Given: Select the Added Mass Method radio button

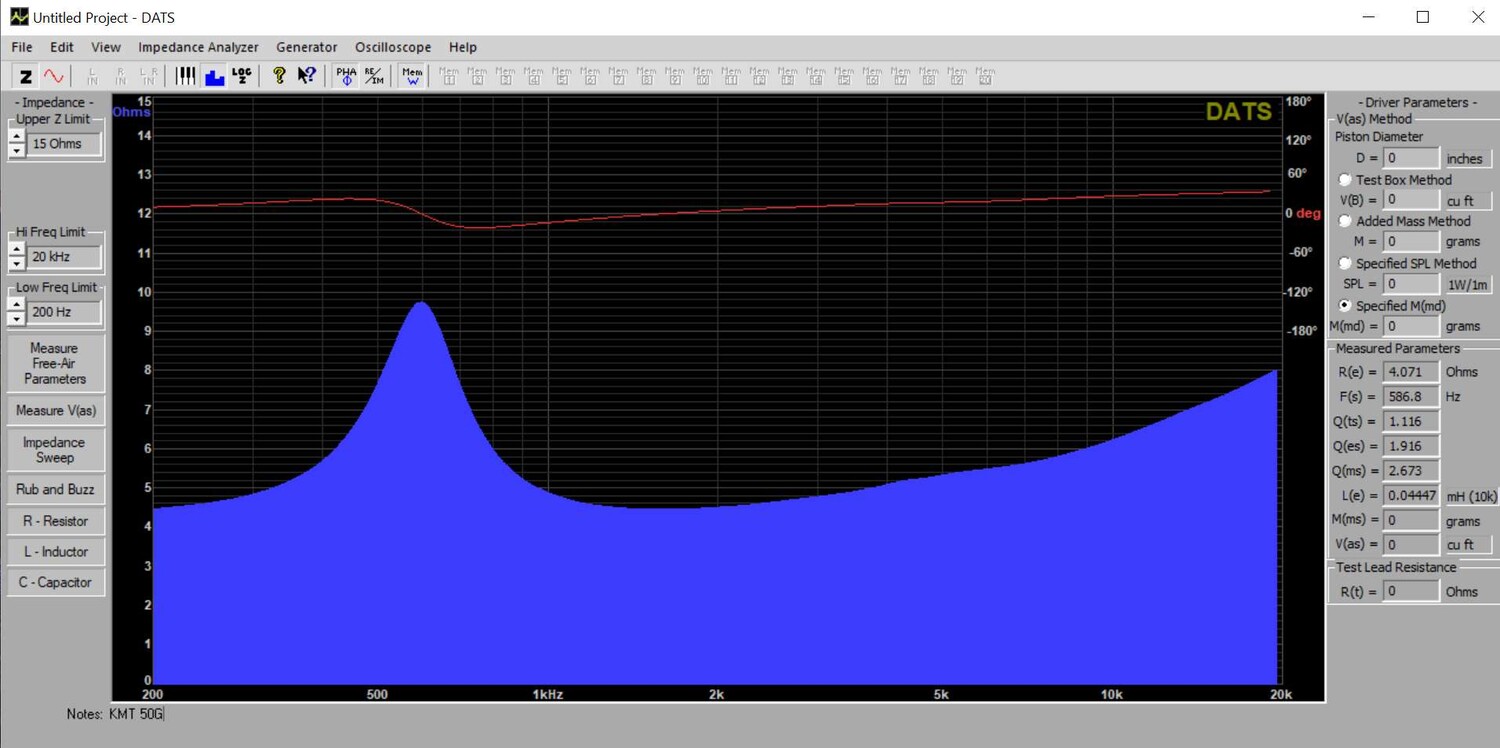Looking at the screenshot, I should click(x=1345, y=221).
